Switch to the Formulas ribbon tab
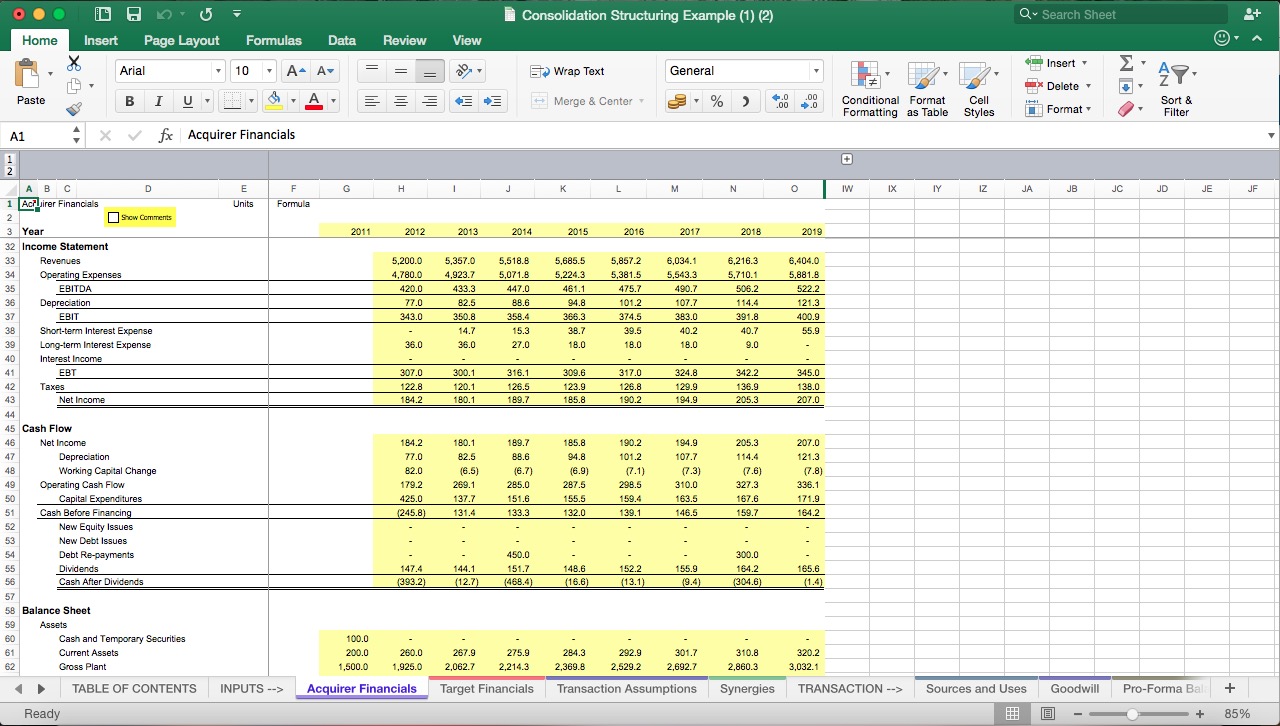Viewport: 1280px width, 726px height. click(x=273, y=40)
